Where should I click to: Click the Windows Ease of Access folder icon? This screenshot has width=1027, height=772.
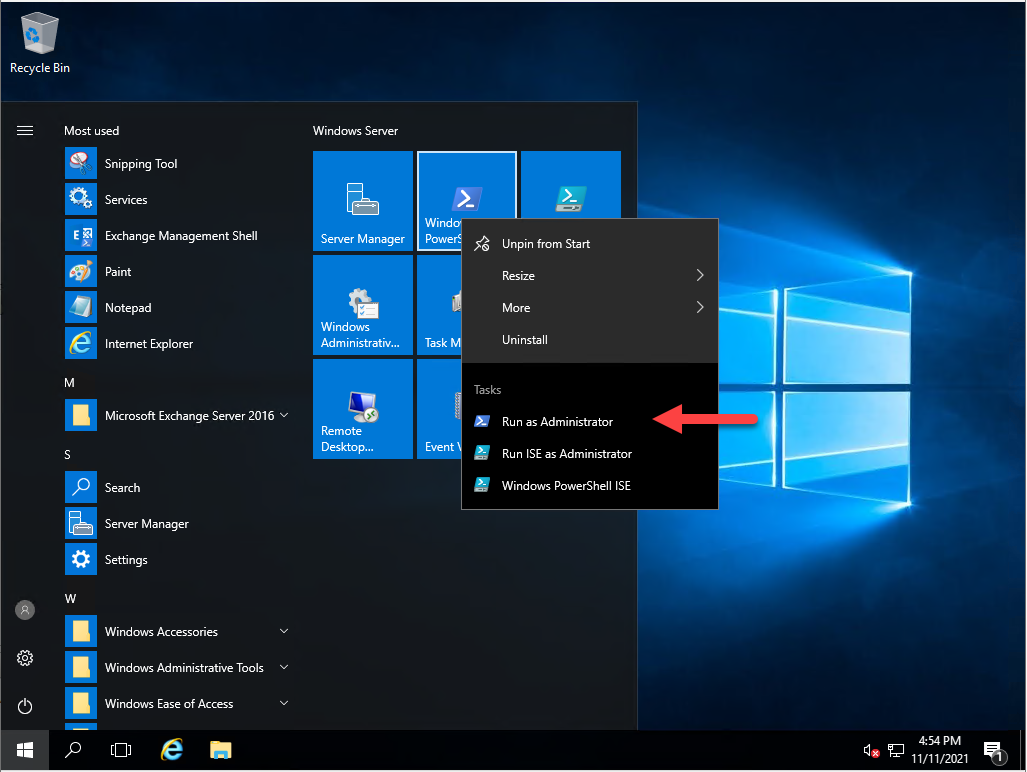81,704
